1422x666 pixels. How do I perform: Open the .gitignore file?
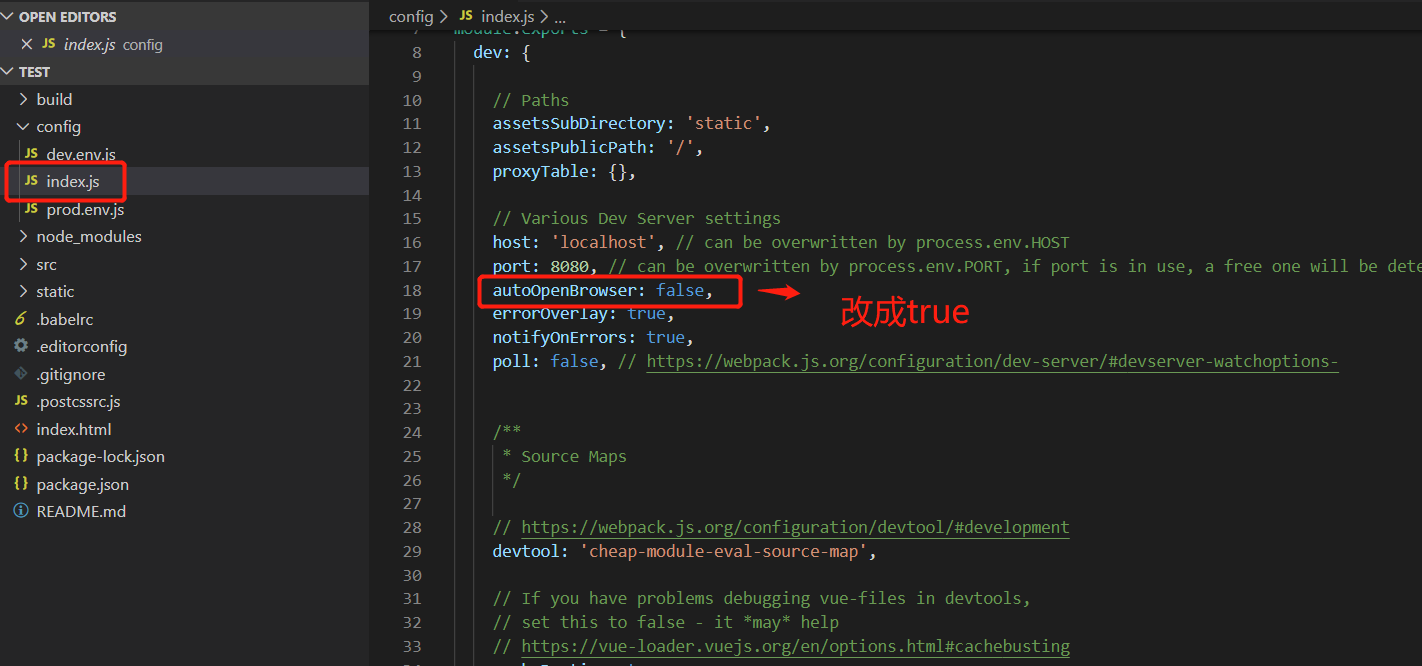[71, 375]
